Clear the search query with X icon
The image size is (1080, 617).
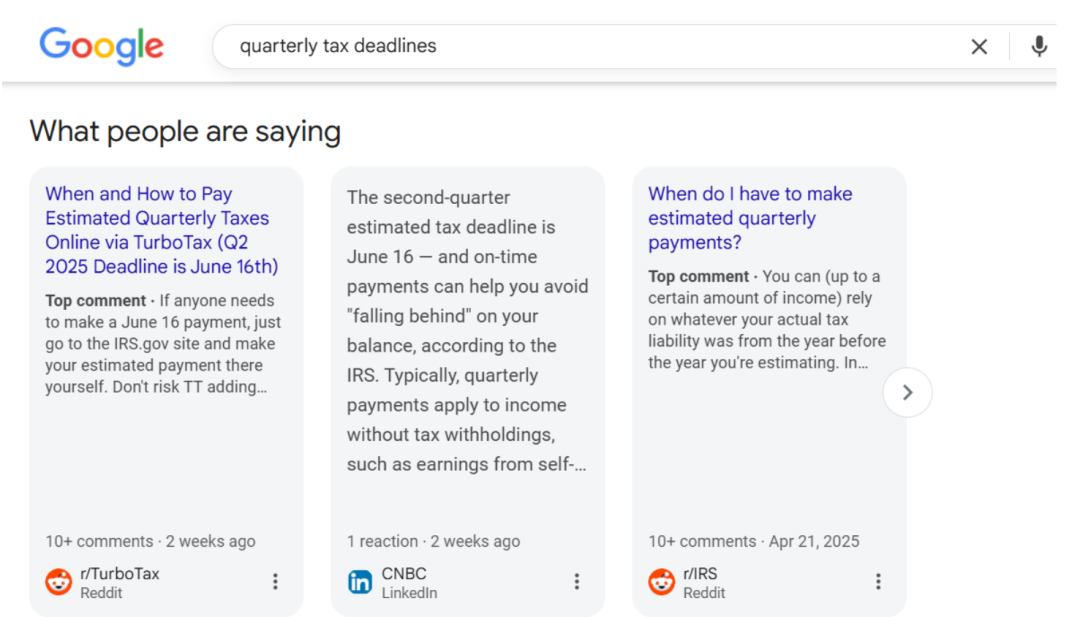pyautogui.click(x=979, y=47)
